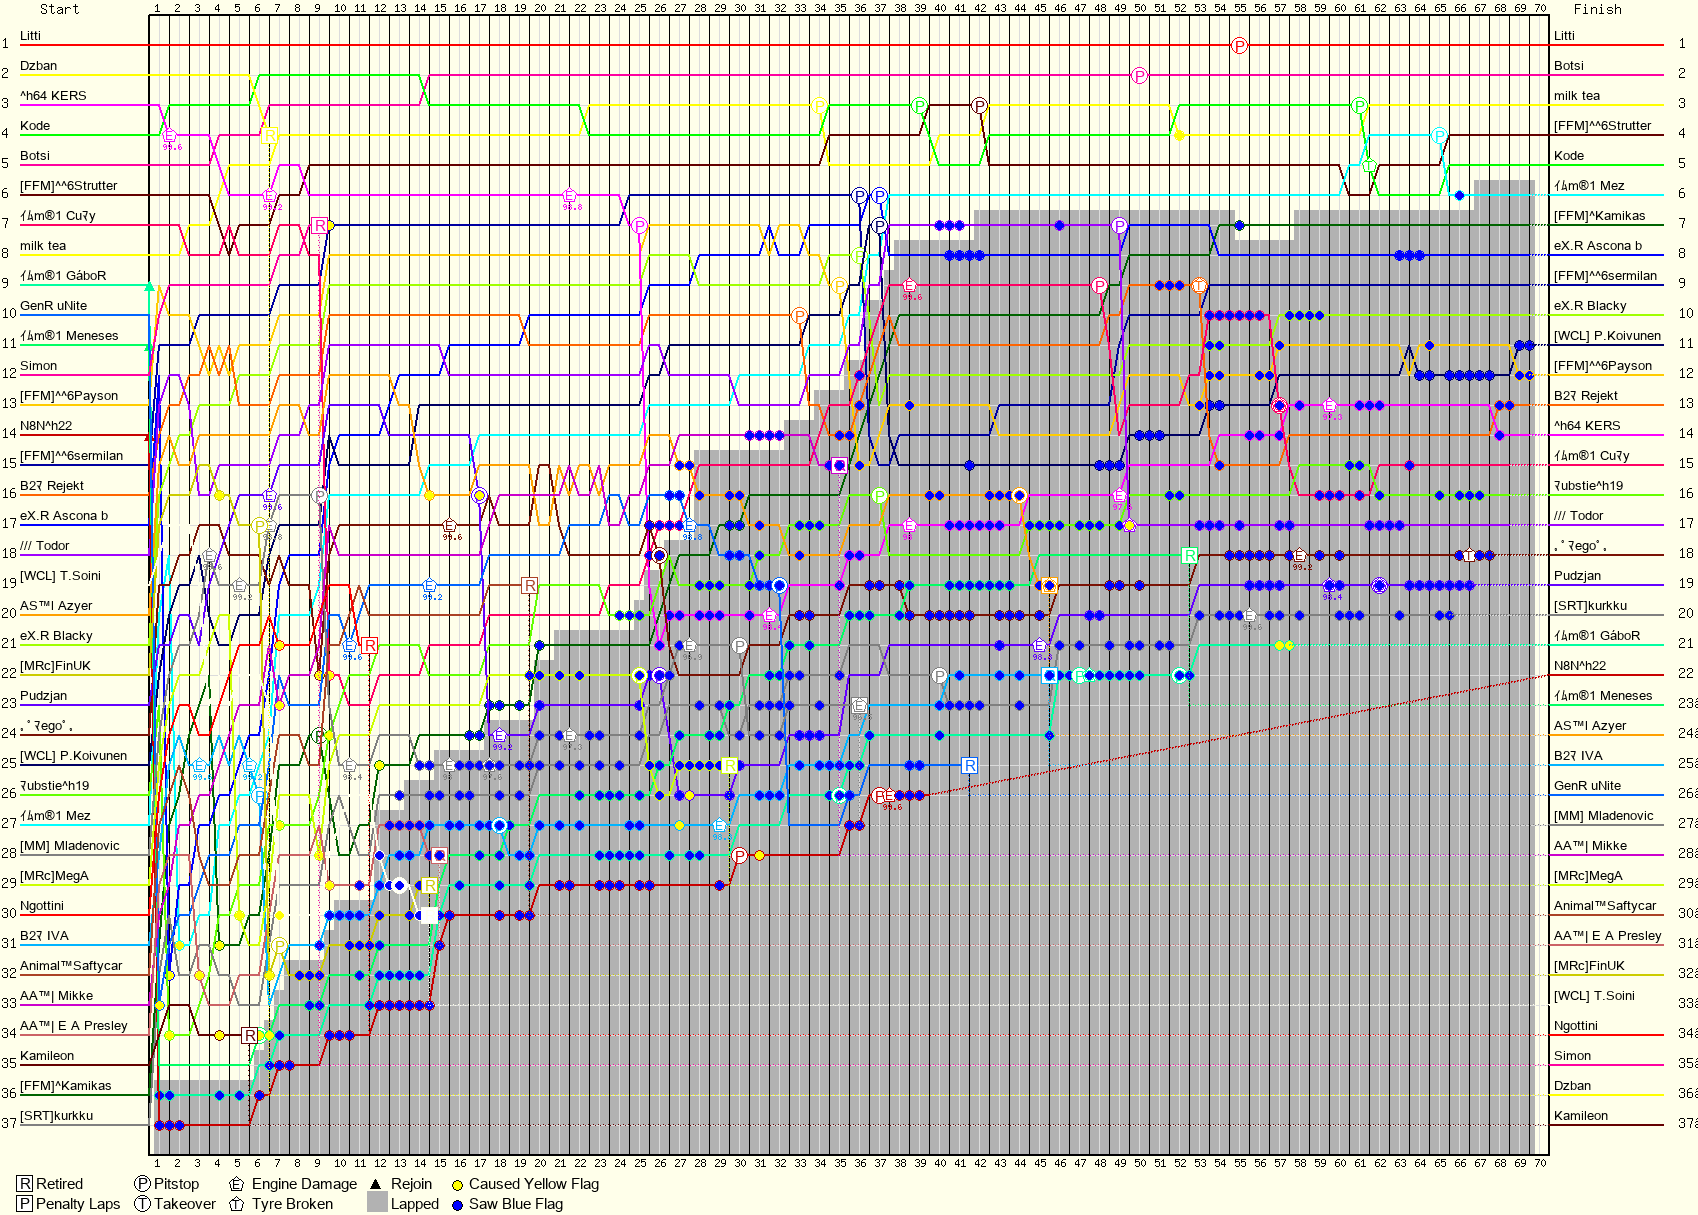This screenshot has height=1215, width=1698.
Task: Select 'N8N^h22' in the Start list
Action: pyautogui.click(x=46, y=425)
